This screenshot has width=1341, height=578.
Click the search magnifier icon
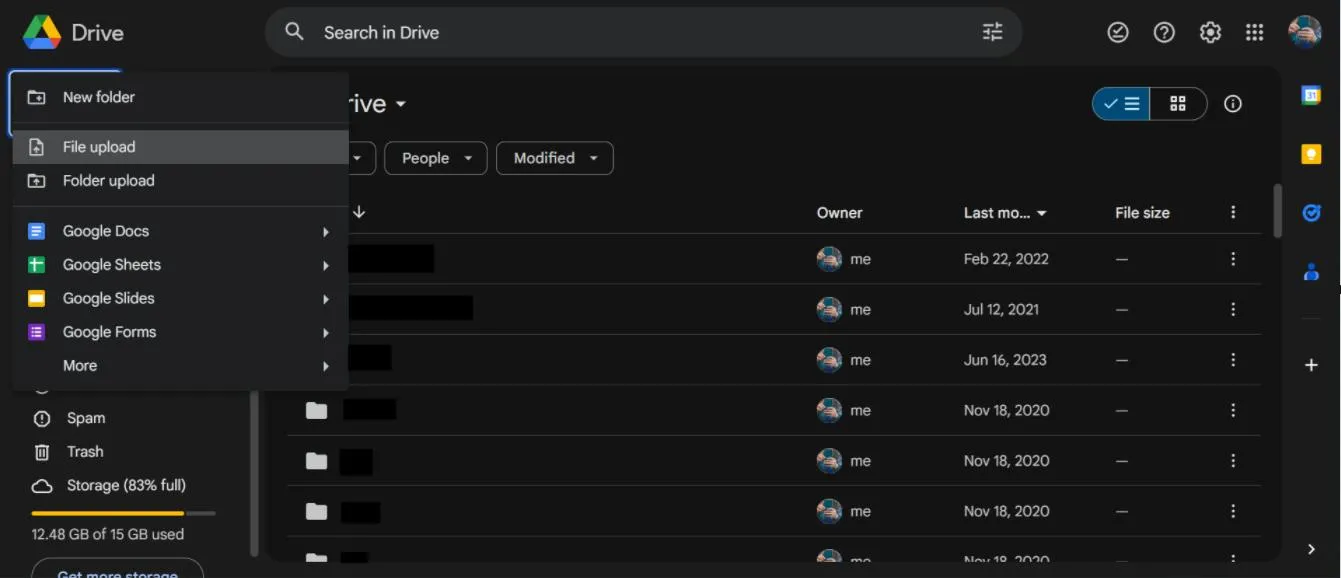point(294,32)
